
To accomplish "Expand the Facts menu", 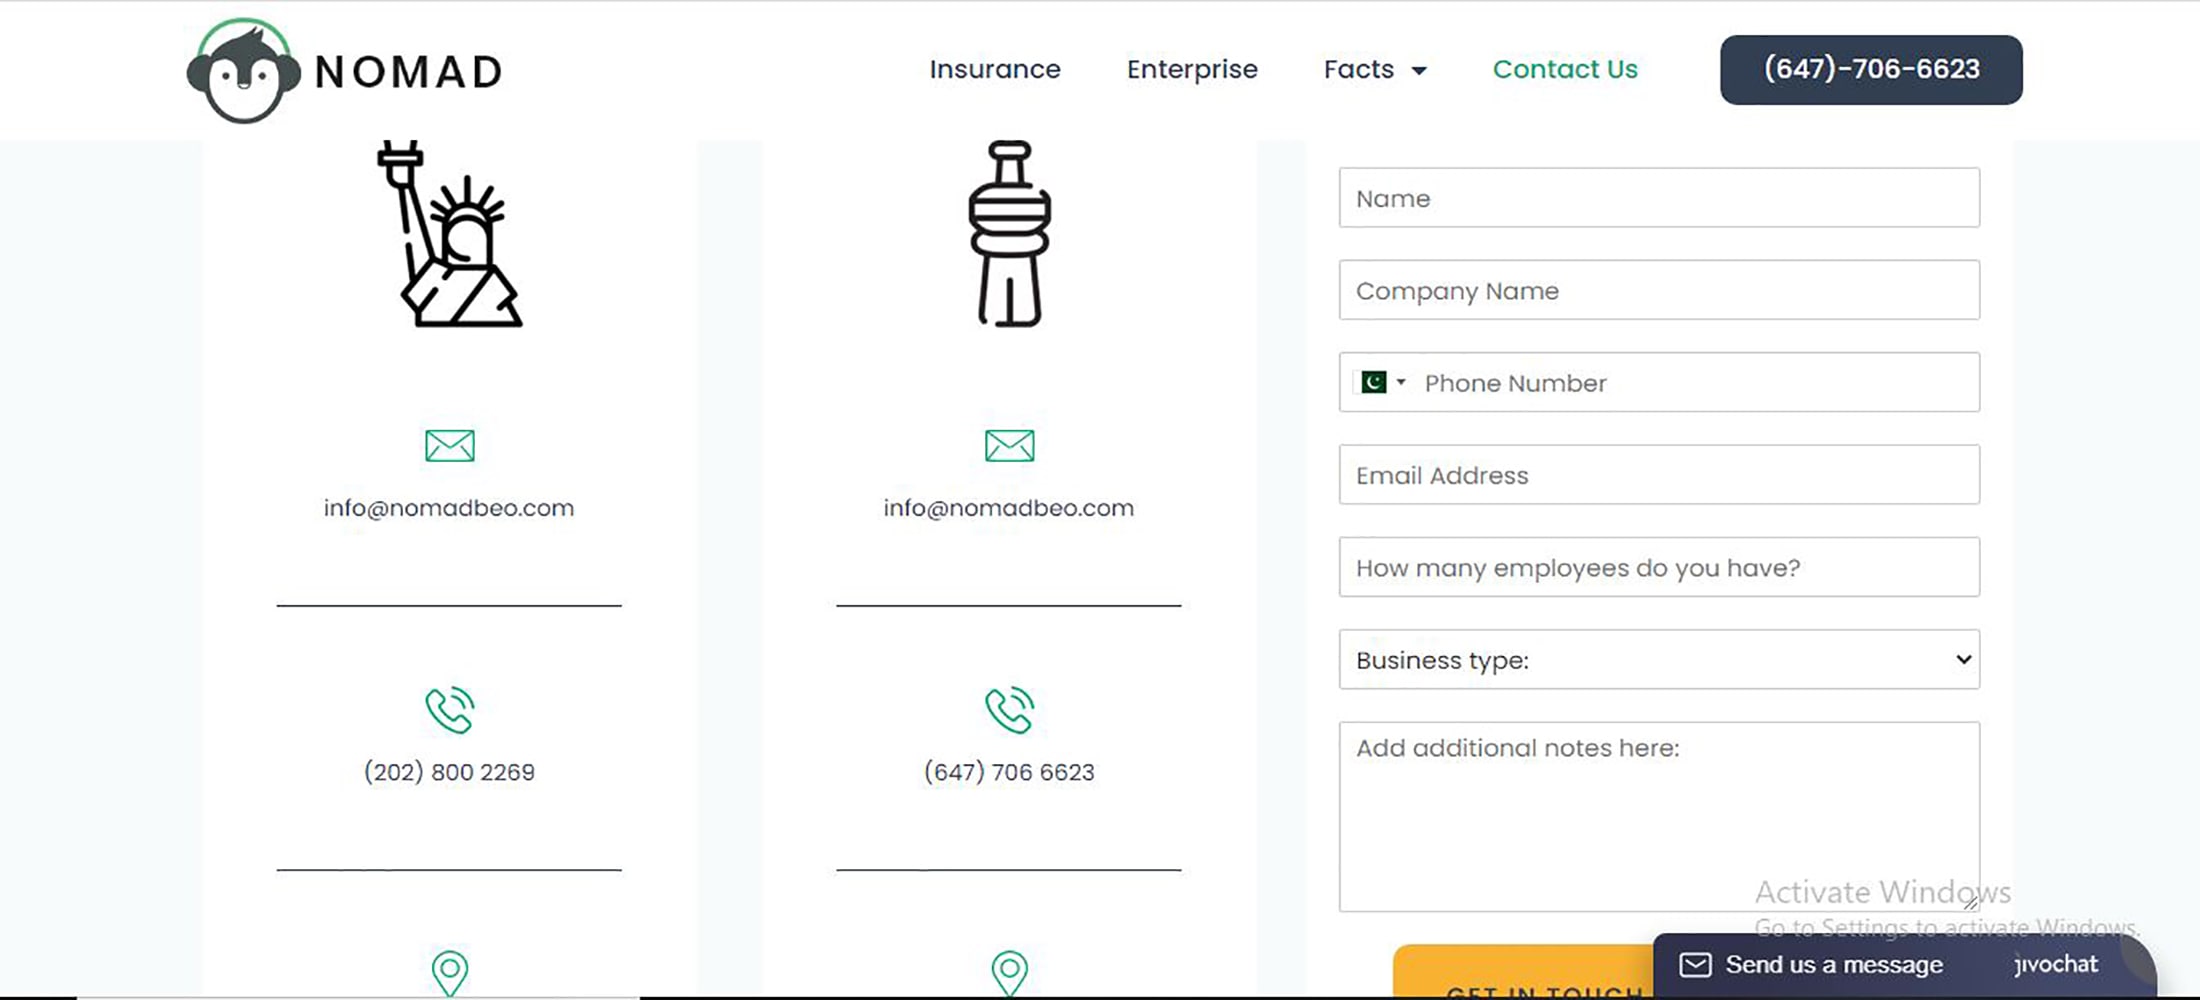I will coord(1374,70).
